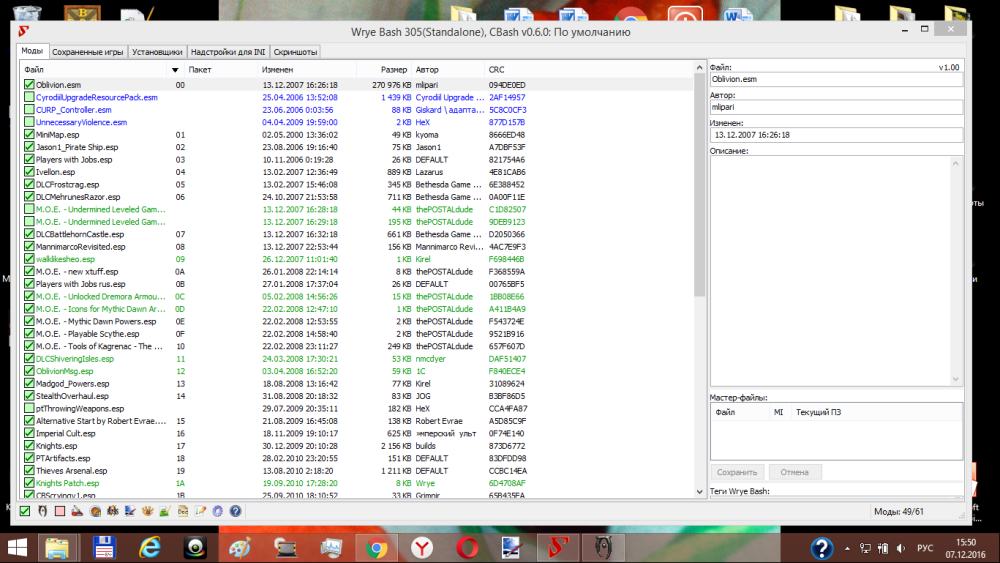
Task: Open help via blue question mark icon
Action: 235,511
